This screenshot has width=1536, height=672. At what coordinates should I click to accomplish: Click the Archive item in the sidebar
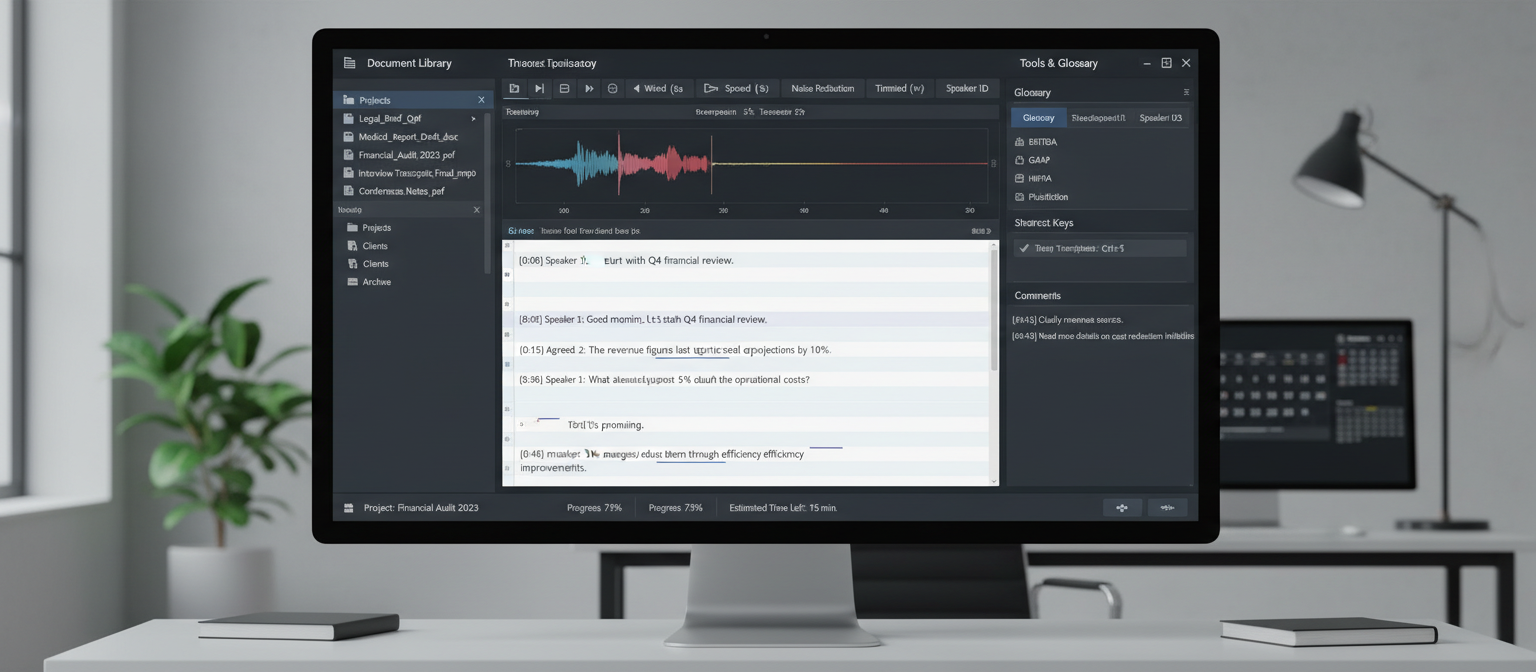376,282
